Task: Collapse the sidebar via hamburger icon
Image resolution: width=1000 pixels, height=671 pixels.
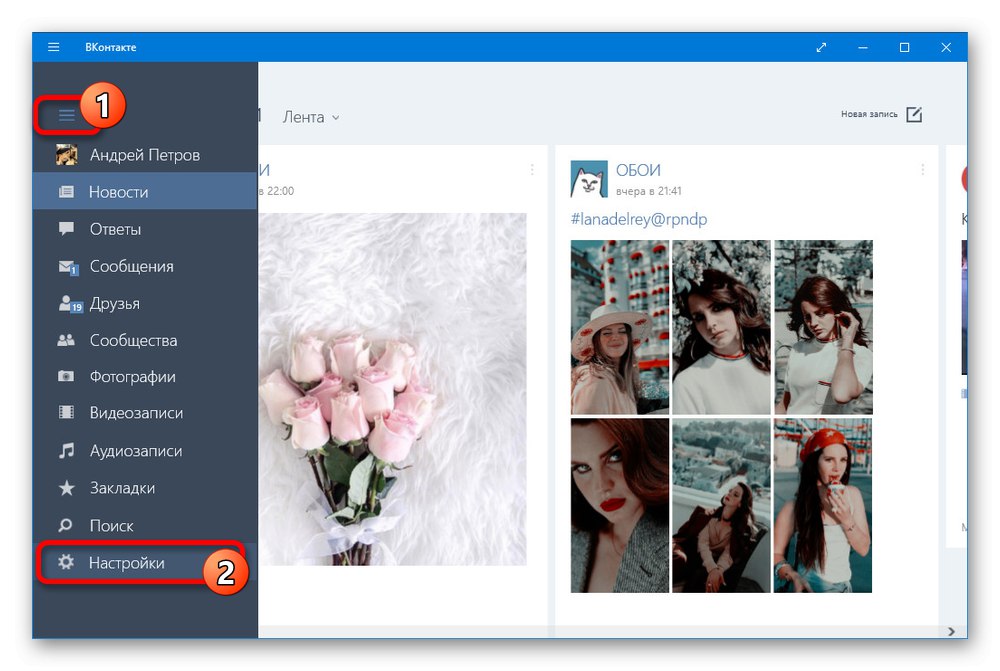Action: [66, 115]
